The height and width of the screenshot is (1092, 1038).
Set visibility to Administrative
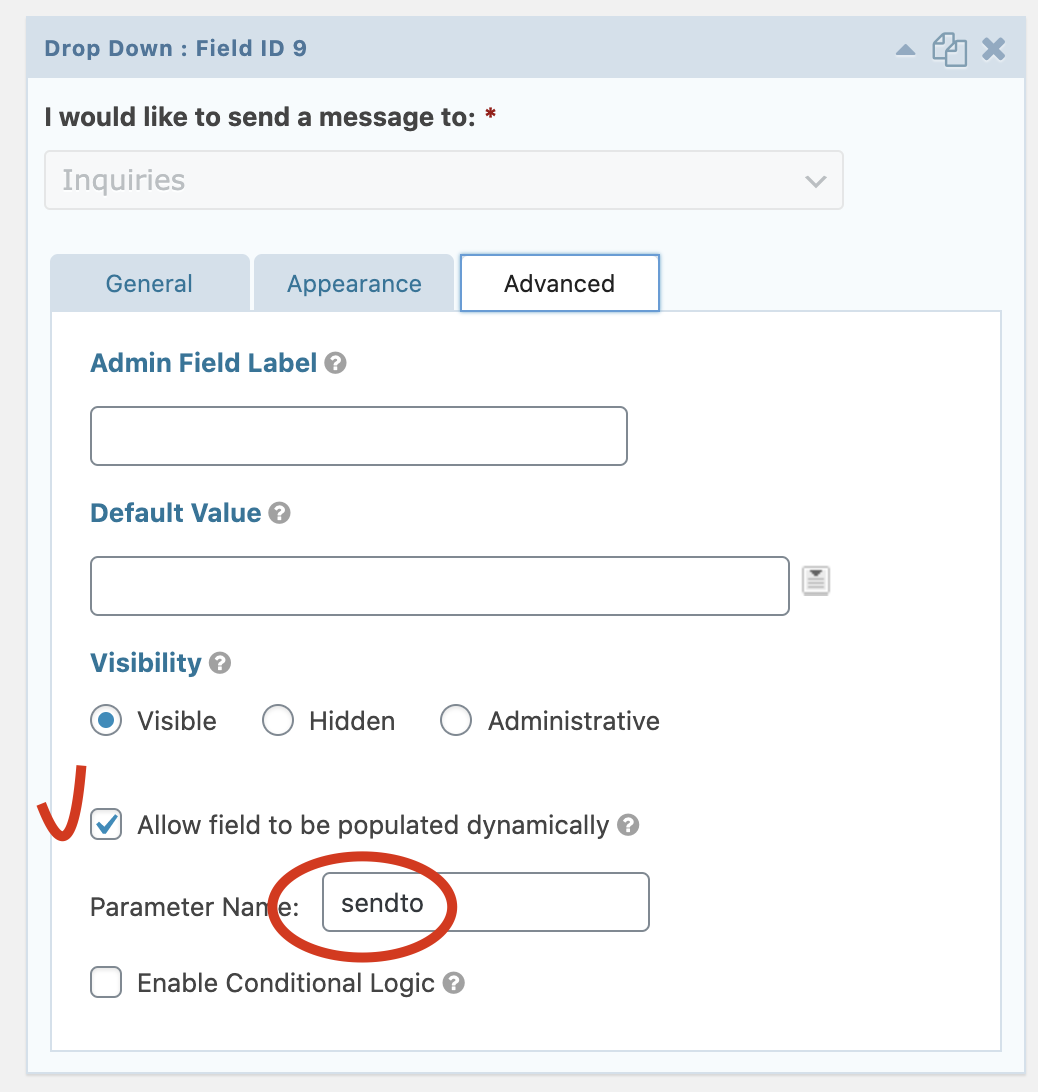coord(456,720)
